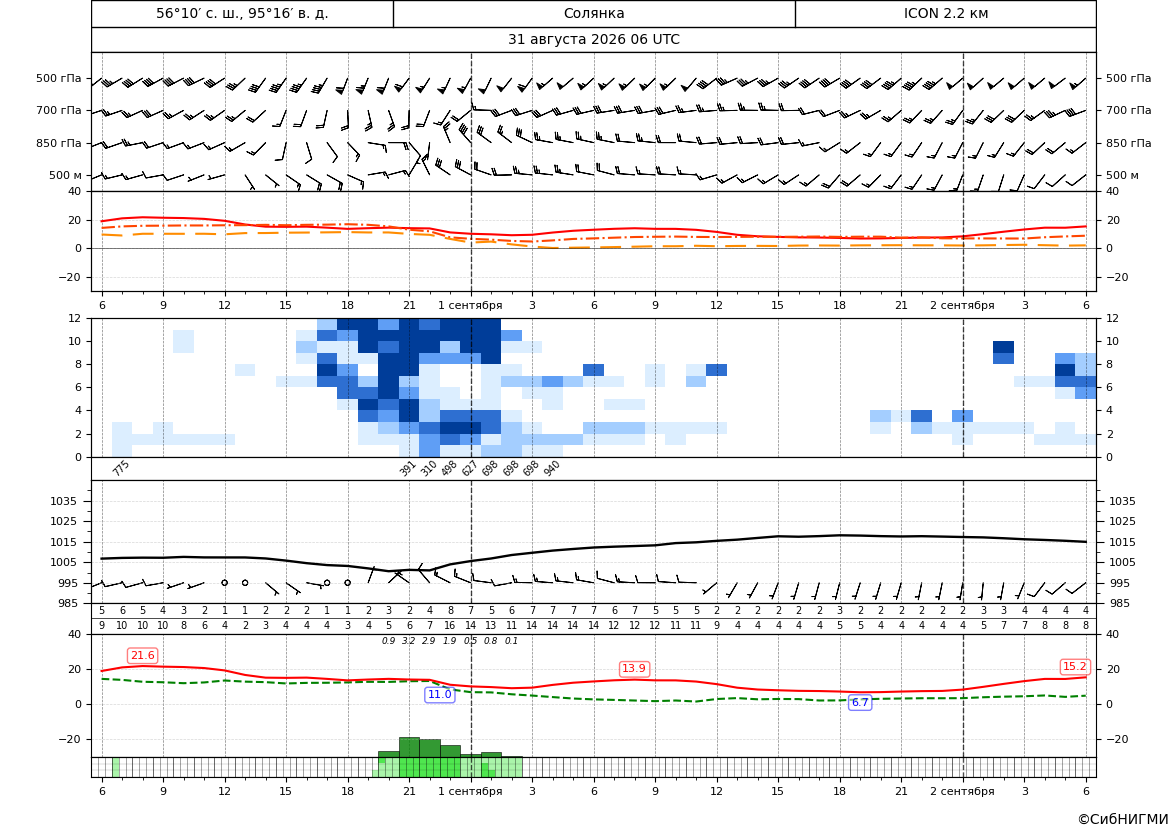Click the red 21.6 maximum temperature label
The image size is (1169, 827).
[142, 655]
